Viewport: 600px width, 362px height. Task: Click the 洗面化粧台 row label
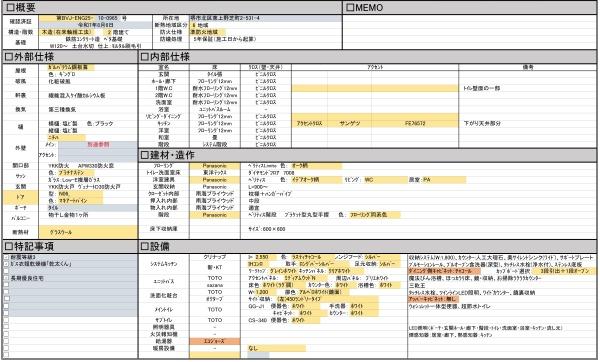pyautogui.click(x=164, y=296)
